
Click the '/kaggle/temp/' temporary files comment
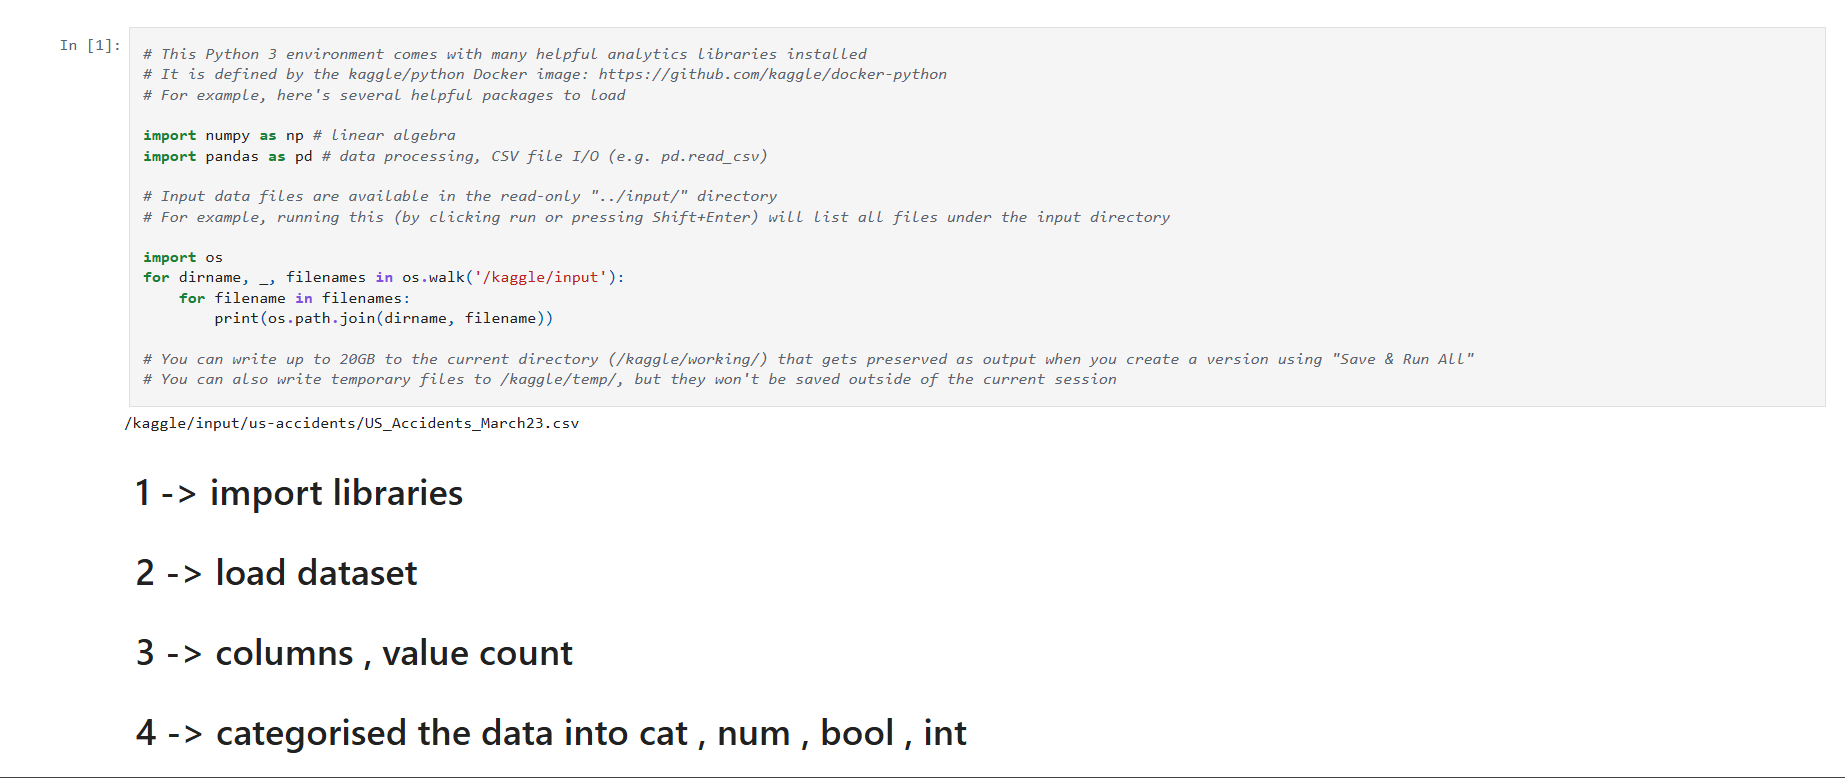click(x=629, y=379)
